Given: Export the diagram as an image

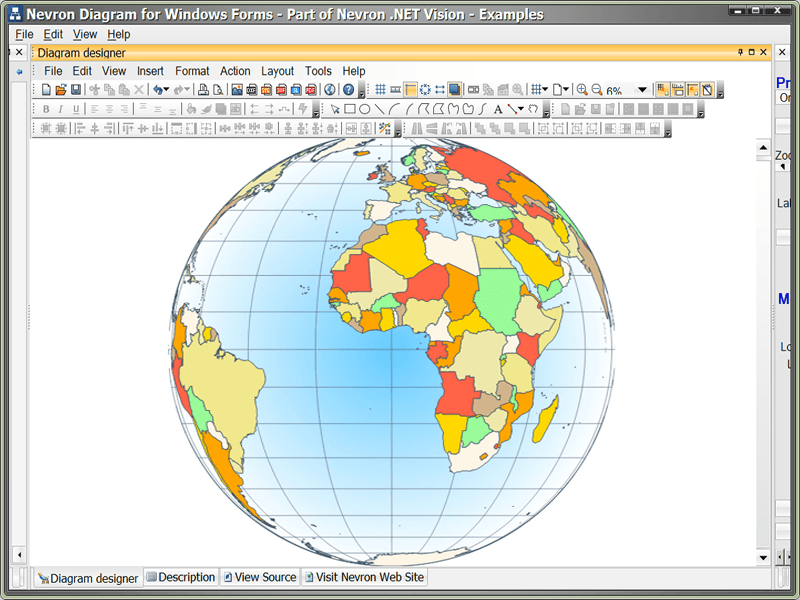Looking at the screenshot, I should [237, 90].
